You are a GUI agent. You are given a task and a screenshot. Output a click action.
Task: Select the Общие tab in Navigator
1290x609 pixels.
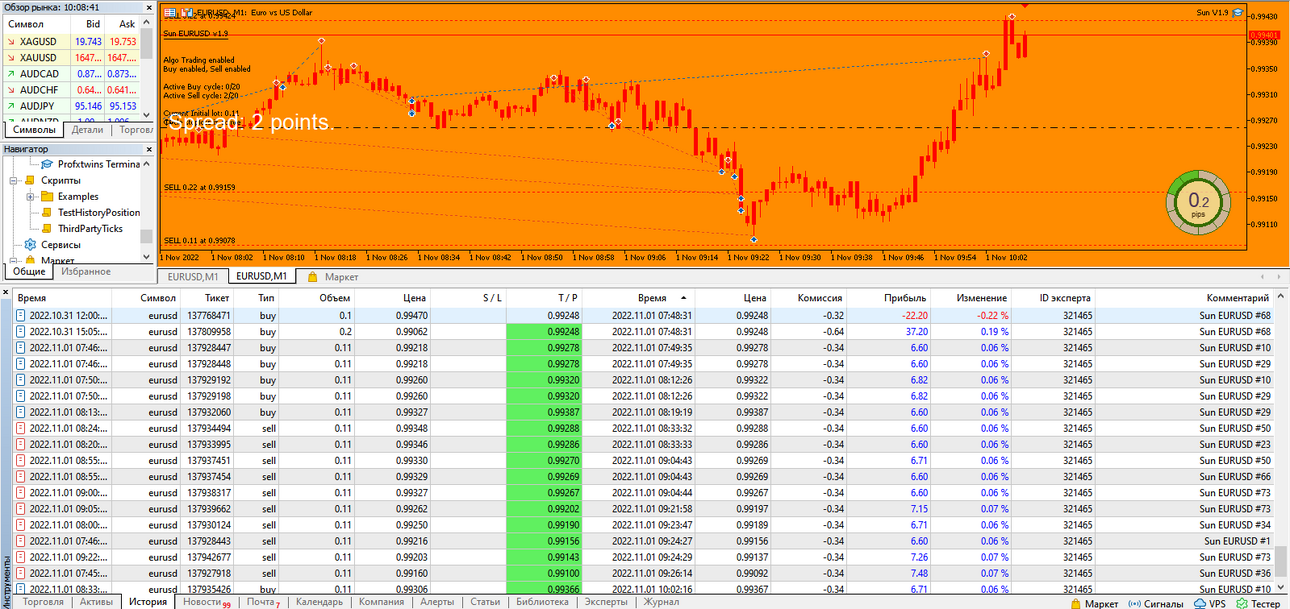pyautogui.click(x=29, y=272)
